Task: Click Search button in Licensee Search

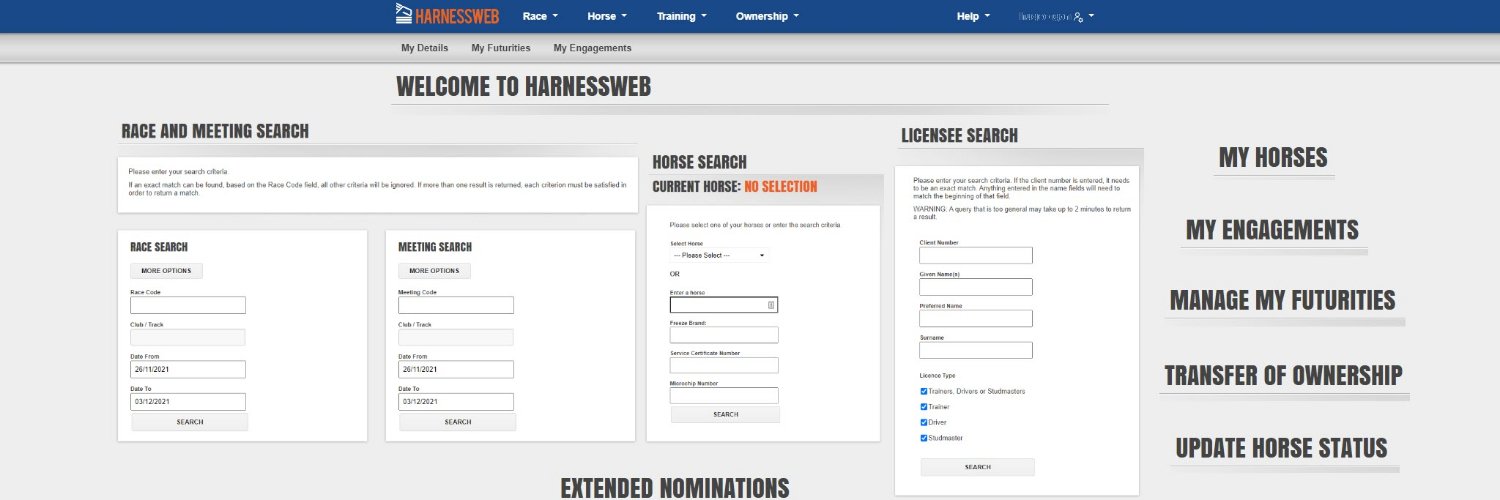Action: point(978,467)
